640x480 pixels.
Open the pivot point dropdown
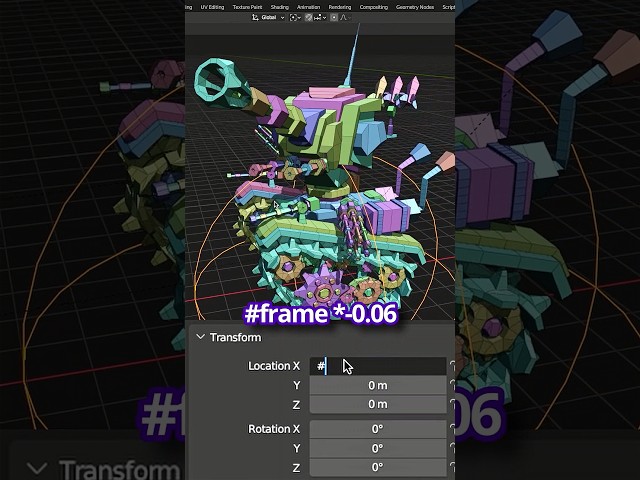(295, 18)
